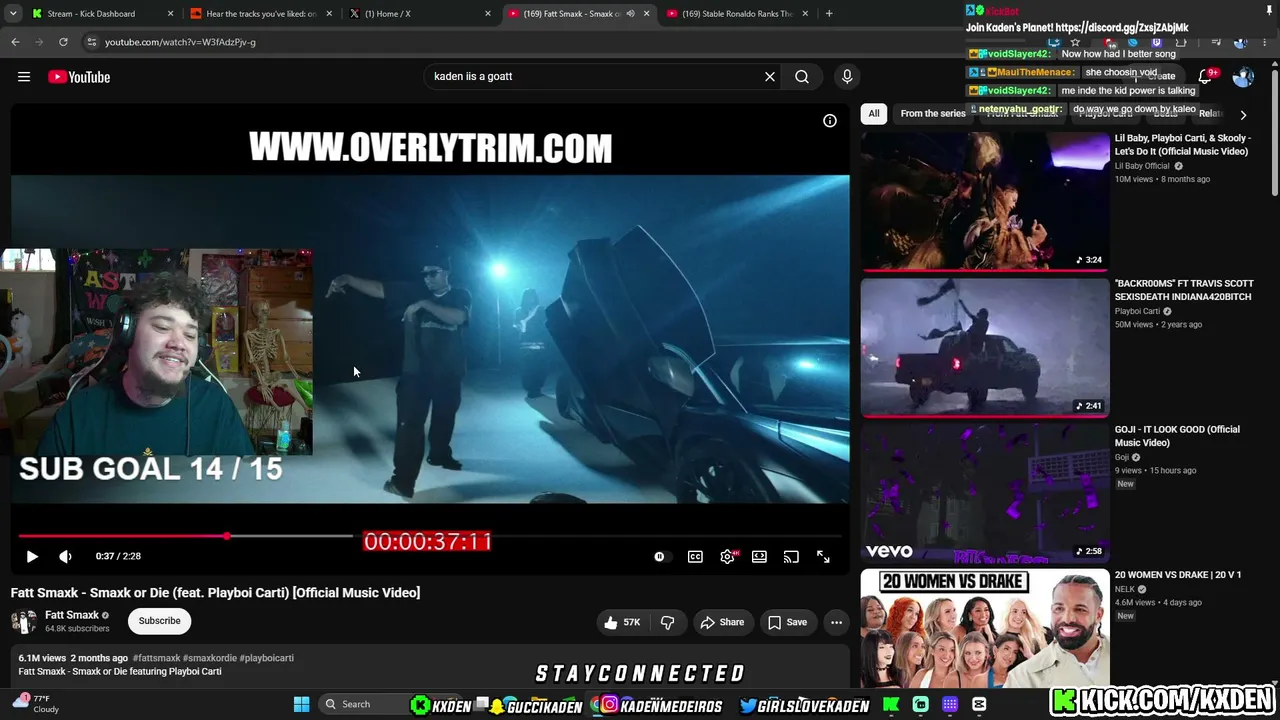Like the Fatt Smaxk video
Viewport: 1280px width, 720px height.
(x=621, y=622)
